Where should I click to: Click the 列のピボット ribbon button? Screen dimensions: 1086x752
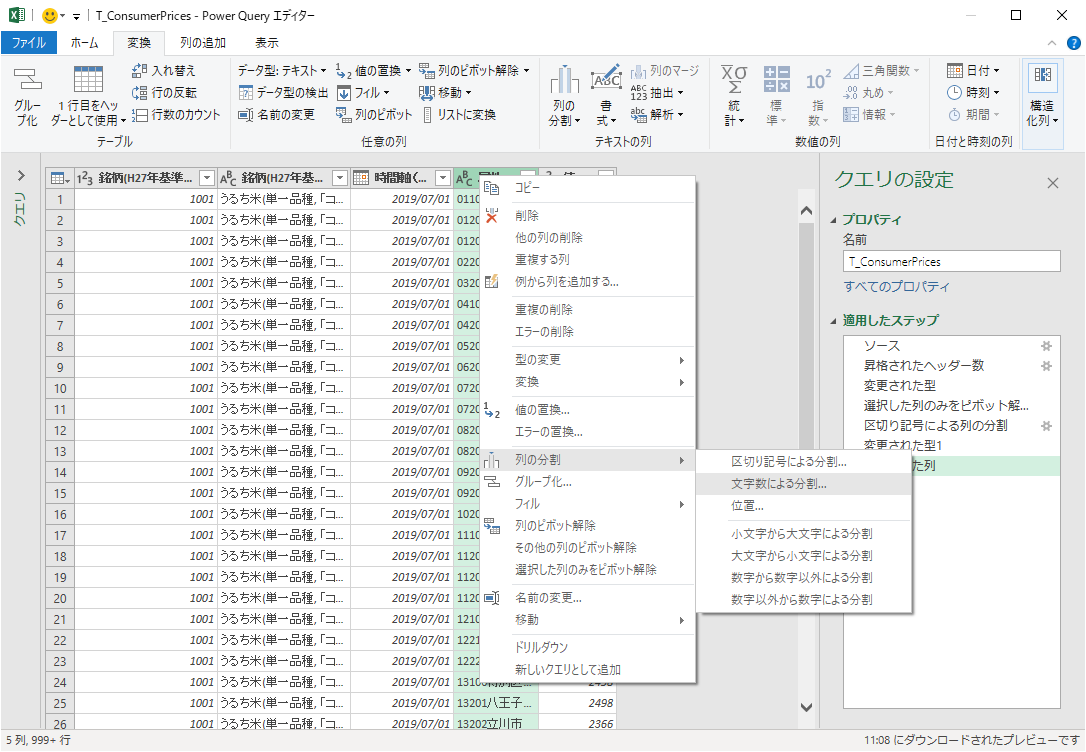click(374, 115)
